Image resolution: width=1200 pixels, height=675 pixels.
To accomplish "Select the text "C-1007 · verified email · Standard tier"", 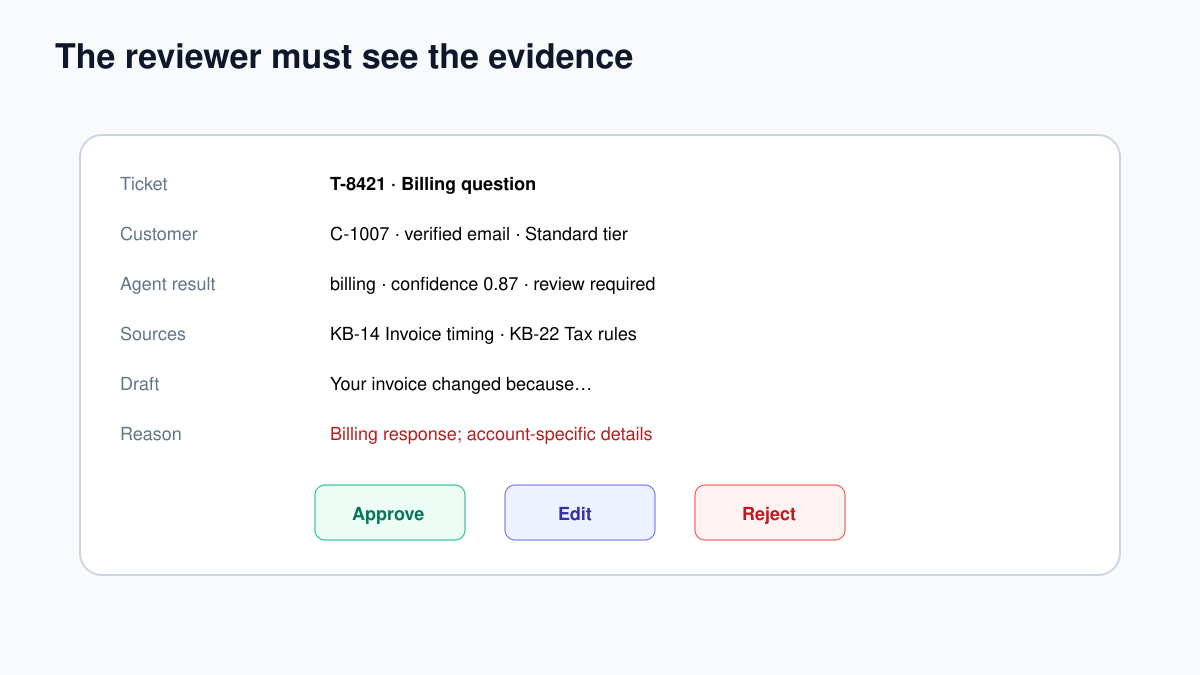I will pos(479,234).
